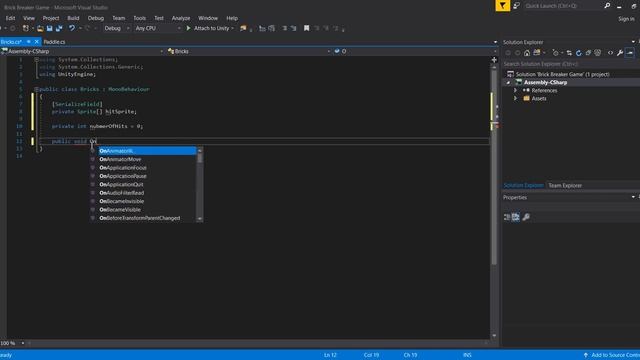
Task: Toggle Show All Files in Solution Explorer
Action: [598, 53]
